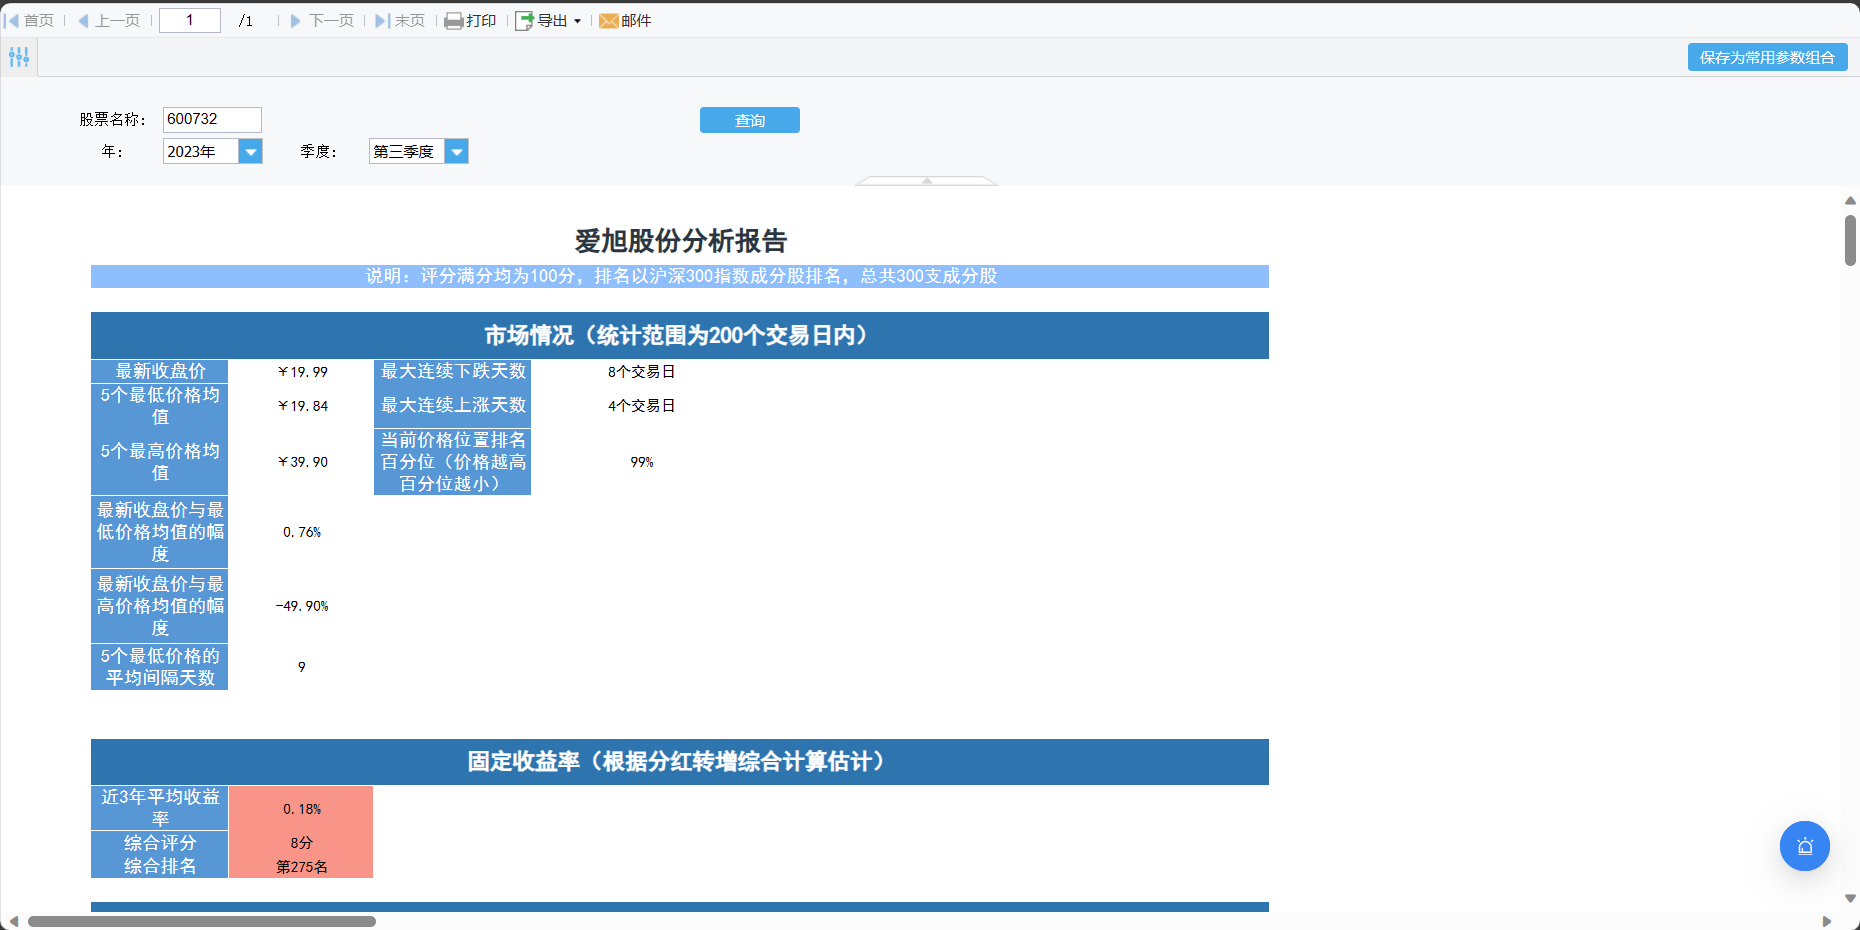This screenshot has height=930, width=1860.
Task: Click vertical scrollbar up arrow
Action: [1850, 200]
